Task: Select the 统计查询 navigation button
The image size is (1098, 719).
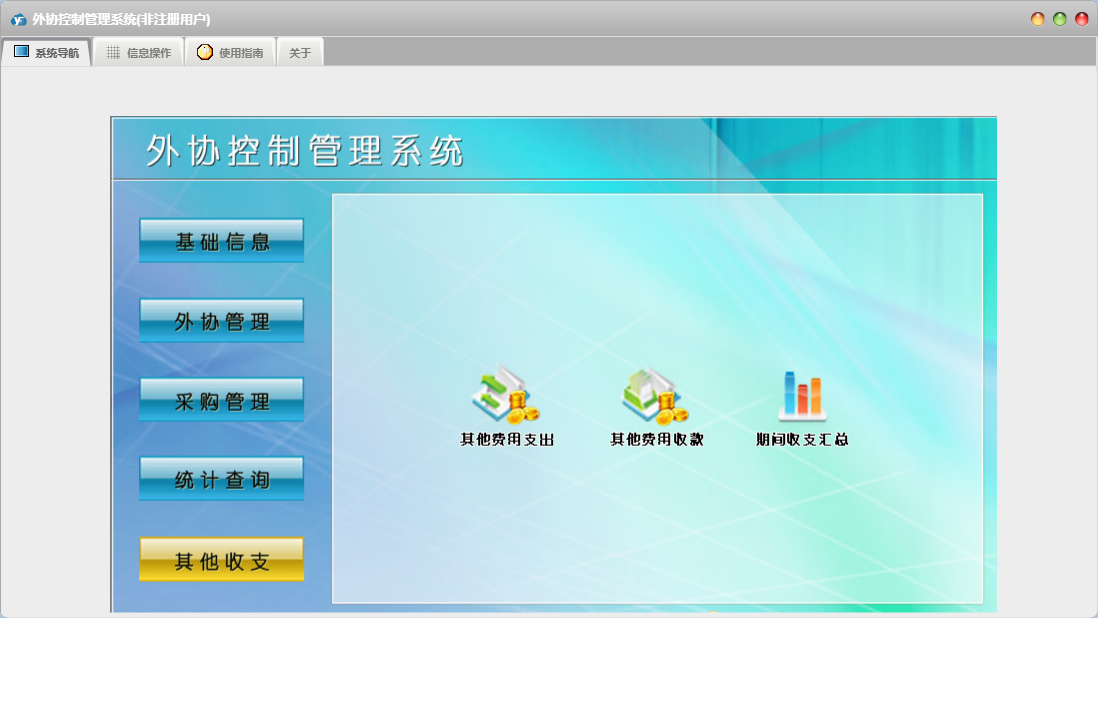Action: click(221, 479)
